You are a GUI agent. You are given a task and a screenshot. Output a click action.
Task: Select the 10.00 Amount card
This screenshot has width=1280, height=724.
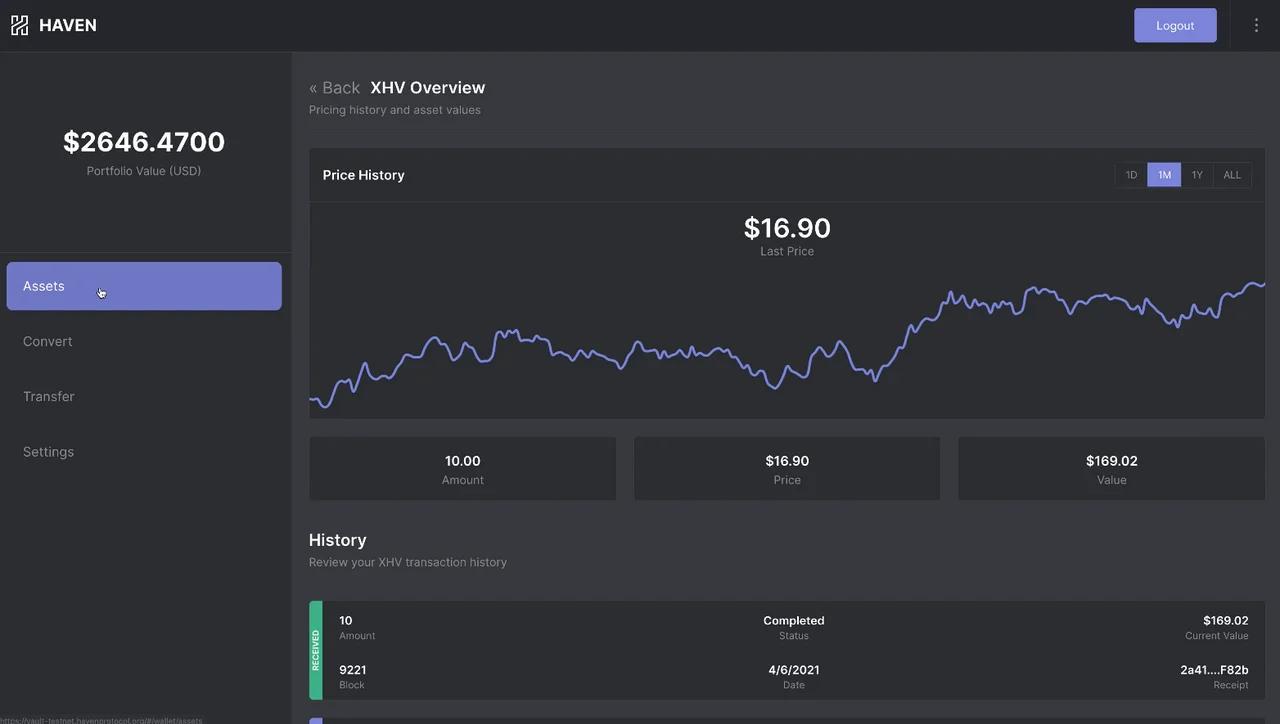462,467
